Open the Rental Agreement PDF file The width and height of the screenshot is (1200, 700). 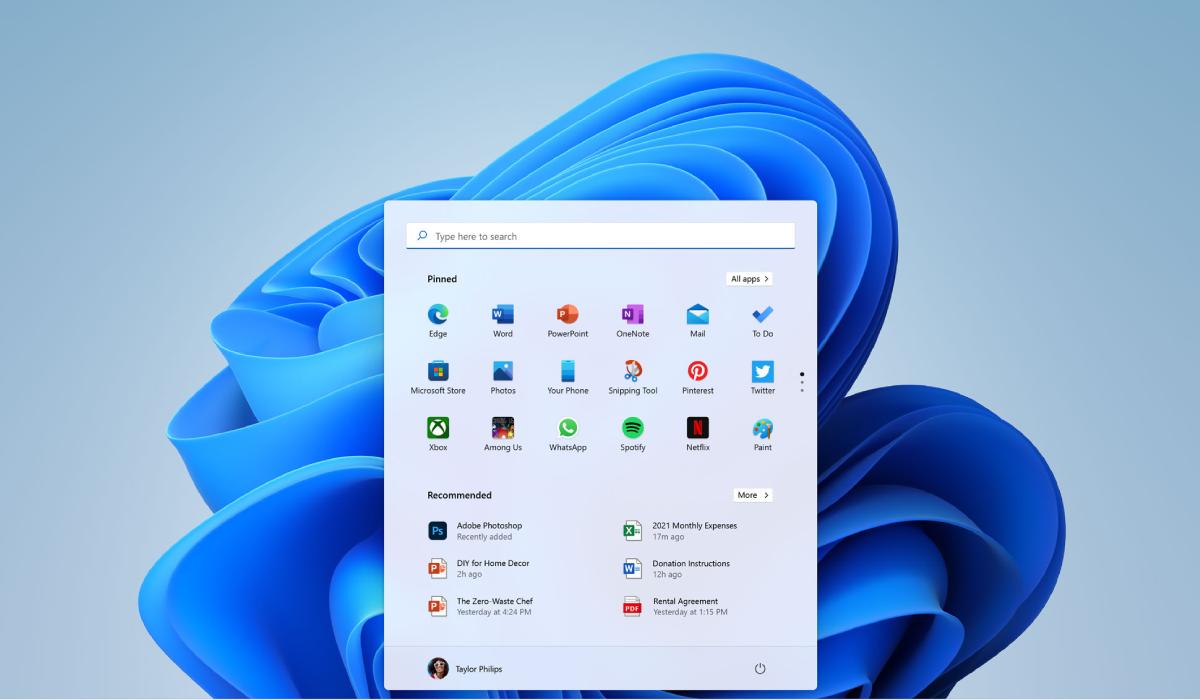(x=684, y=606)
